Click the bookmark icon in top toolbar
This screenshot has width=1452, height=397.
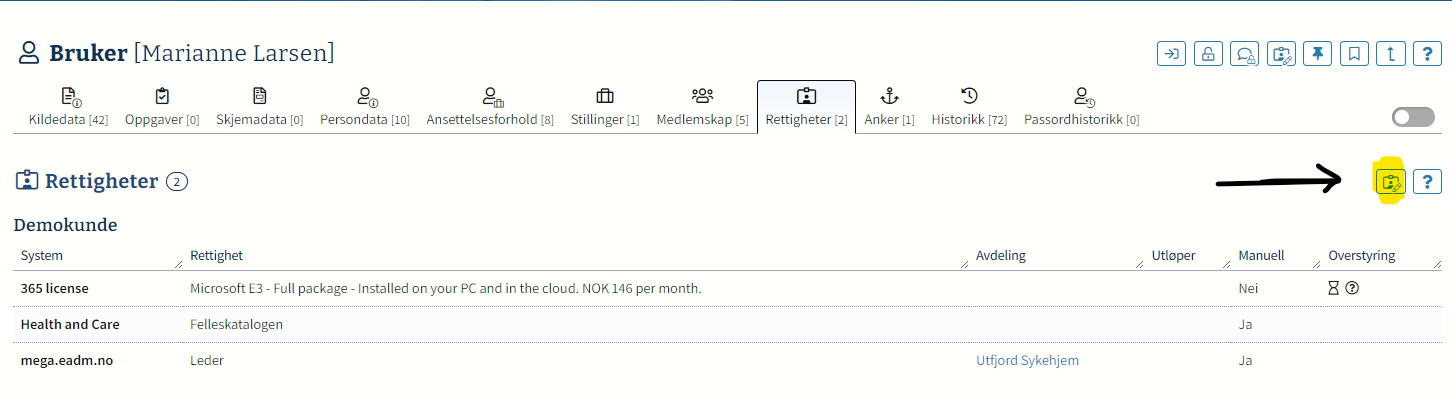(x=1354, y=54)
